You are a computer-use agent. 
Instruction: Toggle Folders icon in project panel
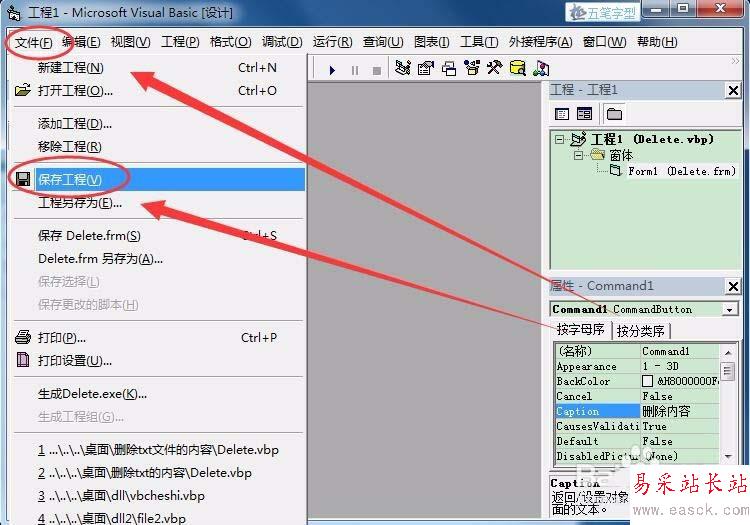(x=614, y=114)
